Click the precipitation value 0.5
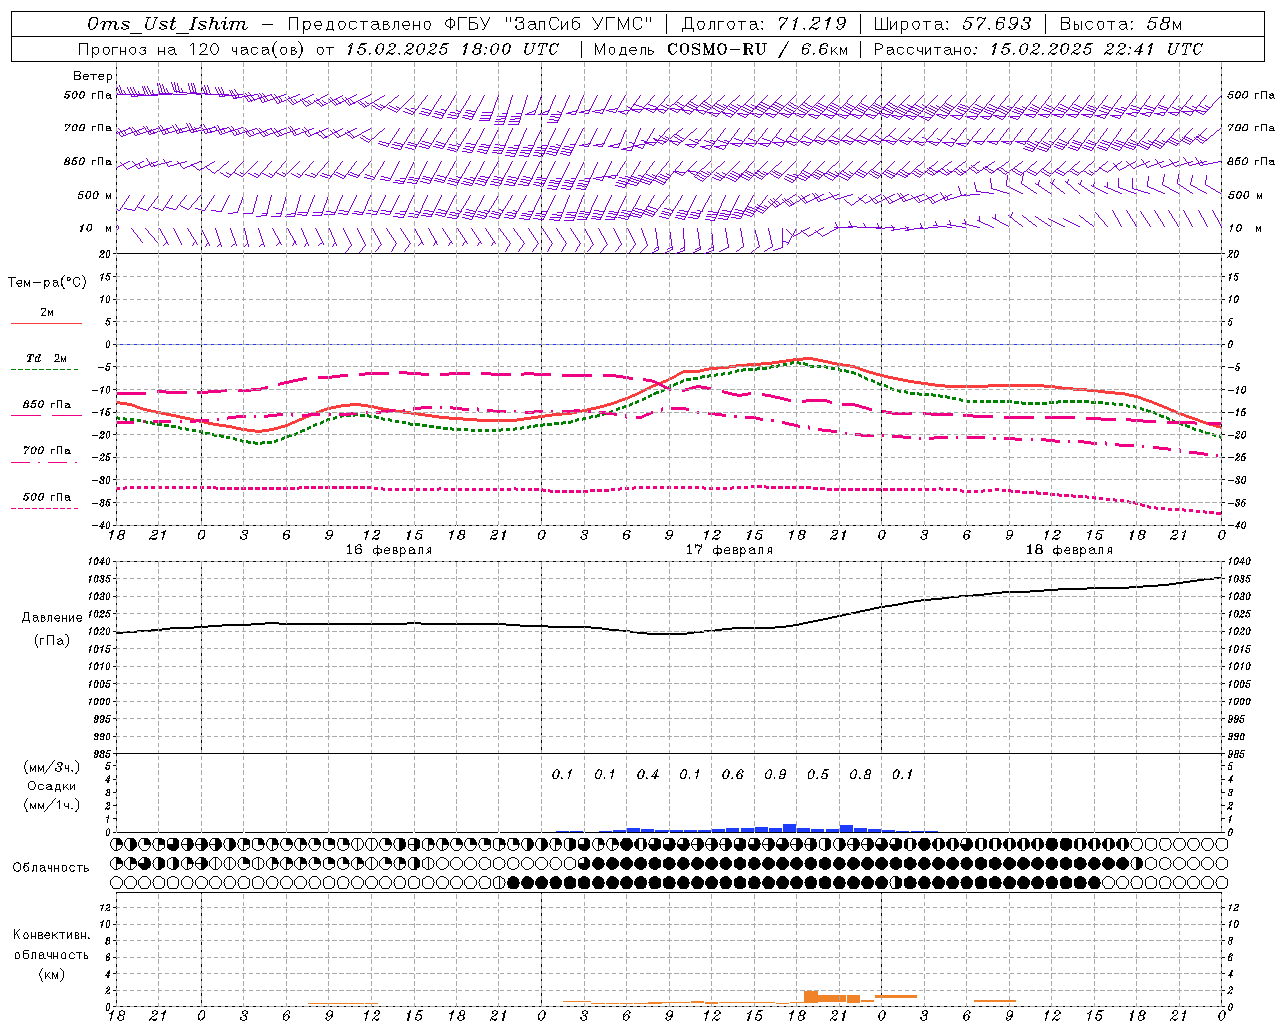The width and height of the screenshot is (1280, 1024). point(818,774)
